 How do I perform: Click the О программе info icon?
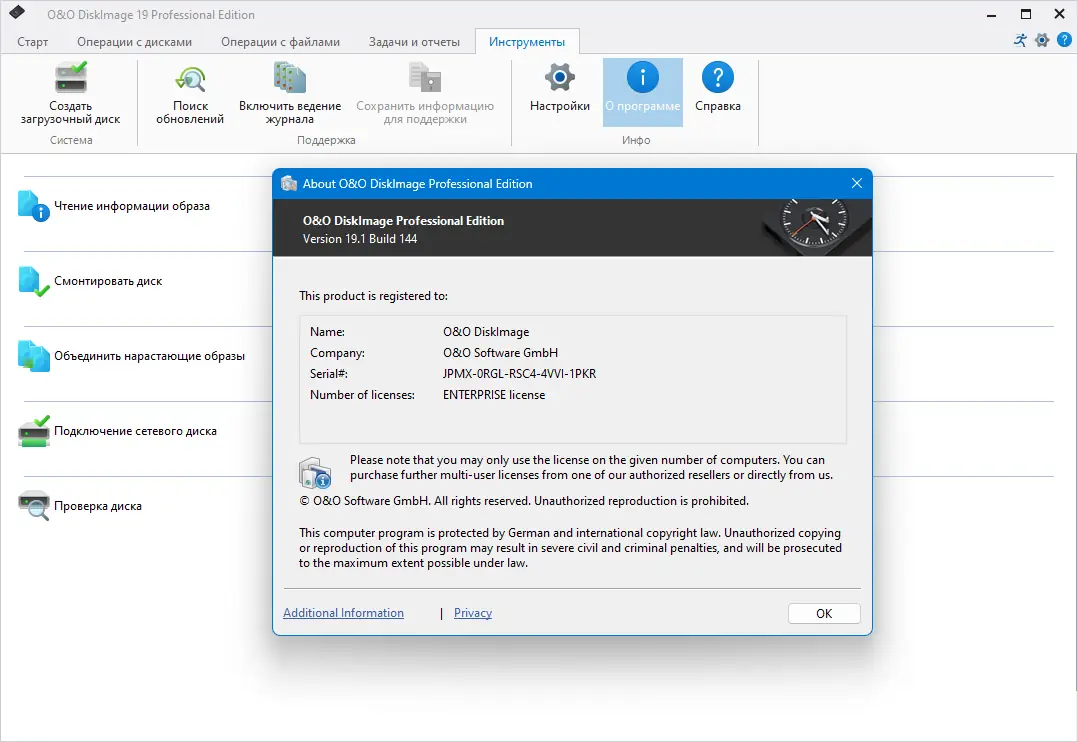pyautogui.click(x=643, y=77)
